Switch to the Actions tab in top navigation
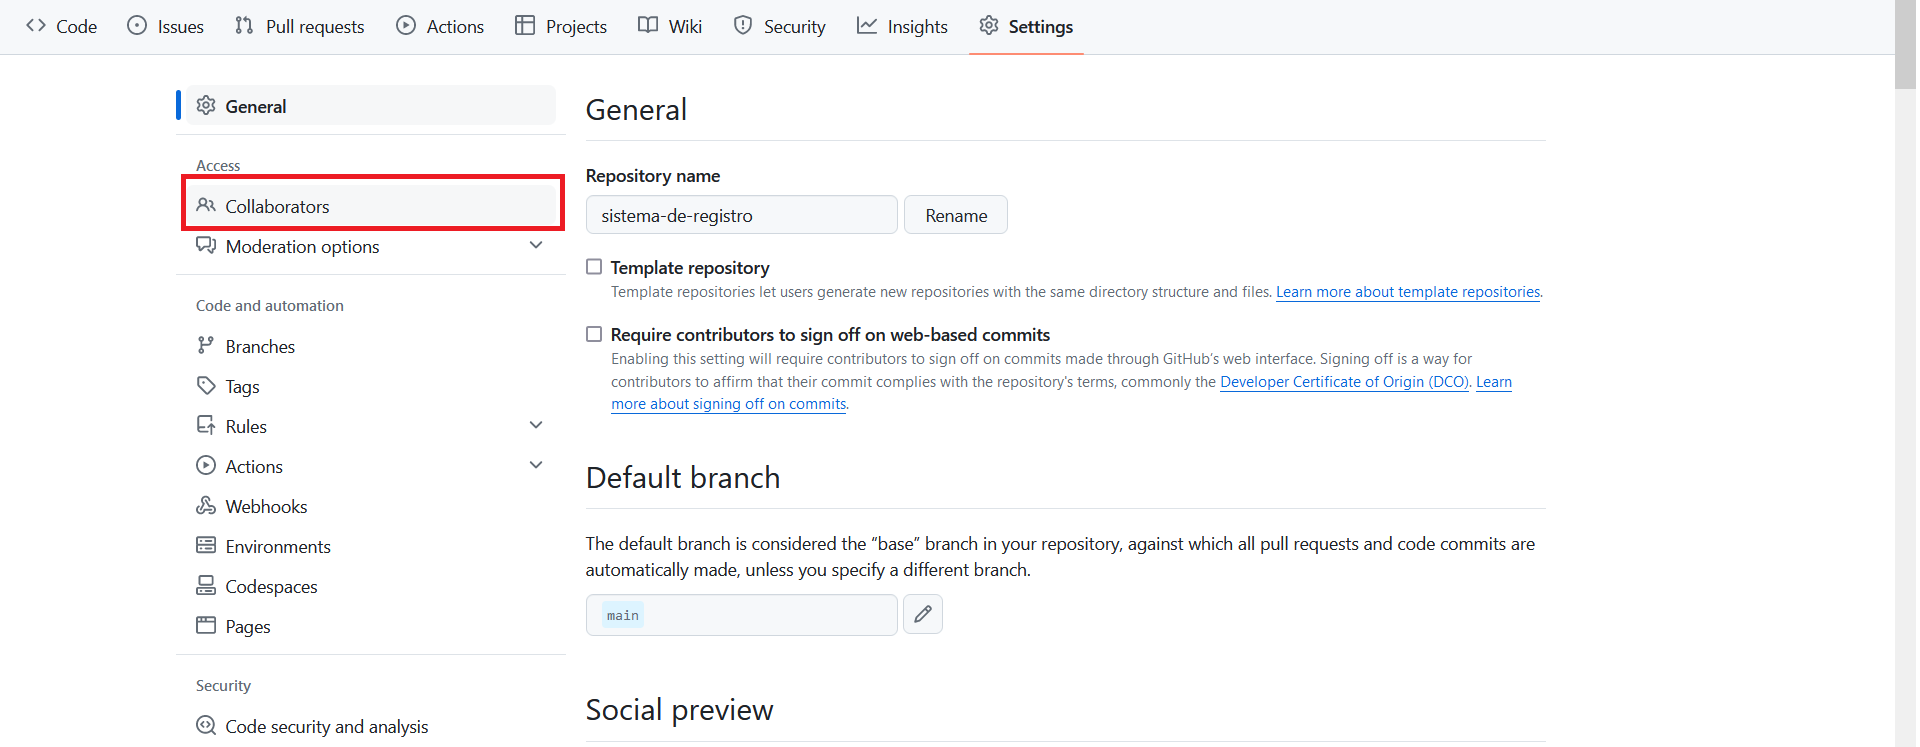 440,26
